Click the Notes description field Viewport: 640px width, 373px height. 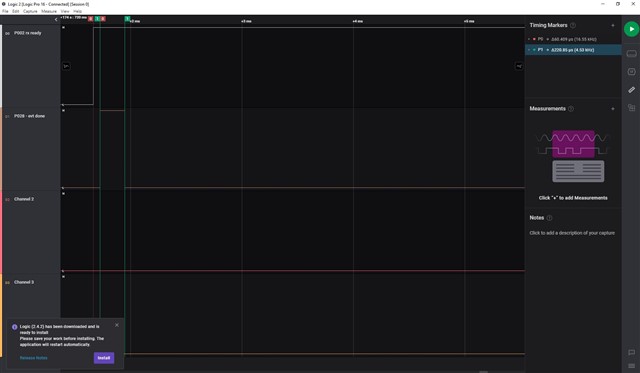pos(572,233)
